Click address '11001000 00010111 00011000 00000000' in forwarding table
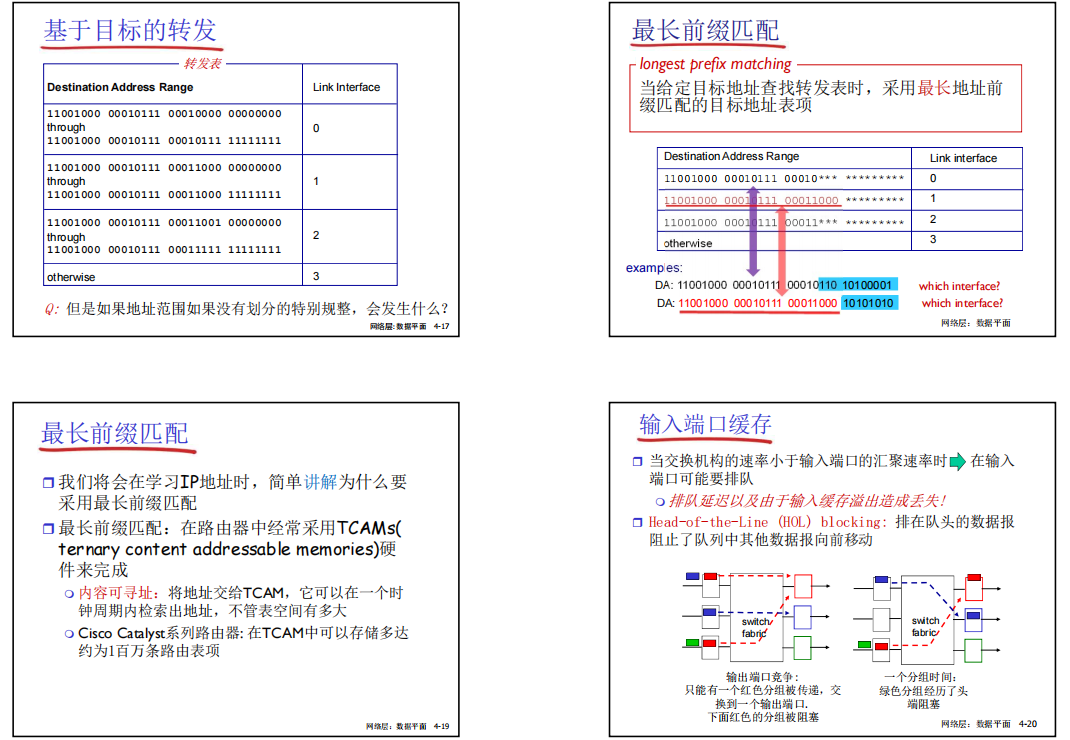 click(x=164, y=167)
